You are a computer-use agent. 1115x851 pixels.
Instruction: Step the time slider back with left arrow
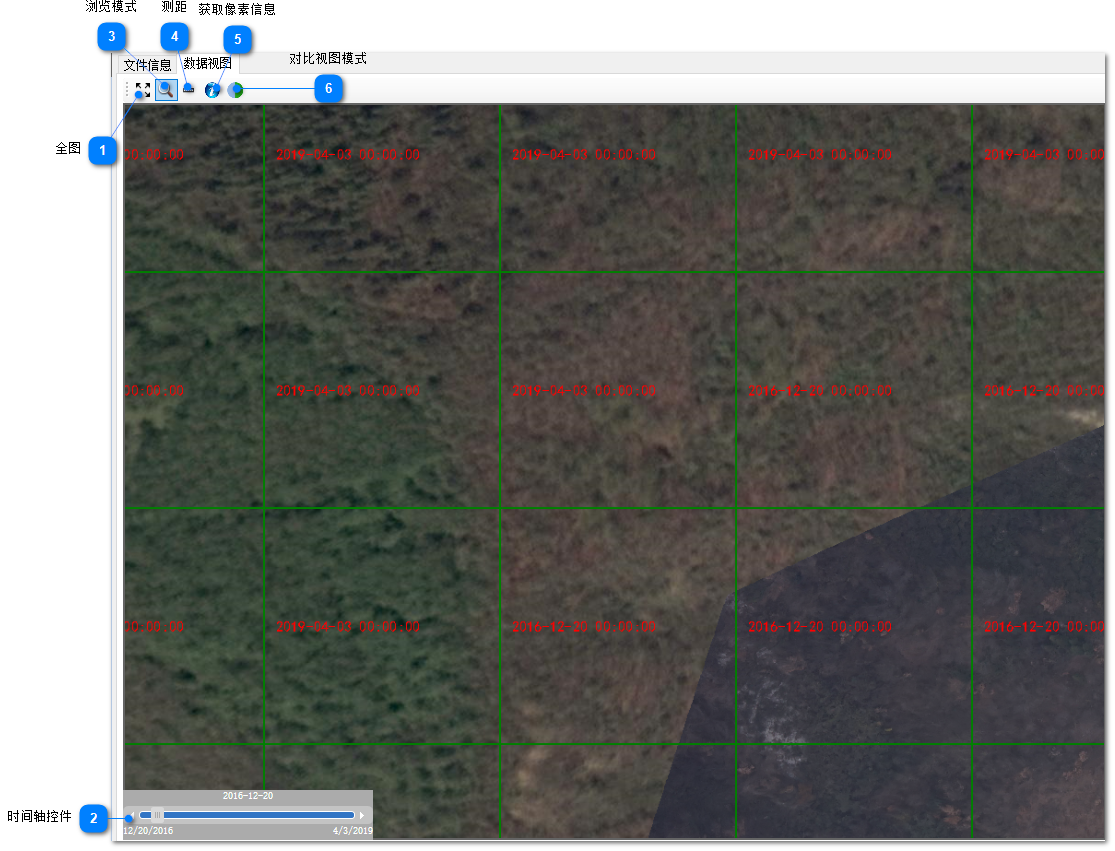132,815
